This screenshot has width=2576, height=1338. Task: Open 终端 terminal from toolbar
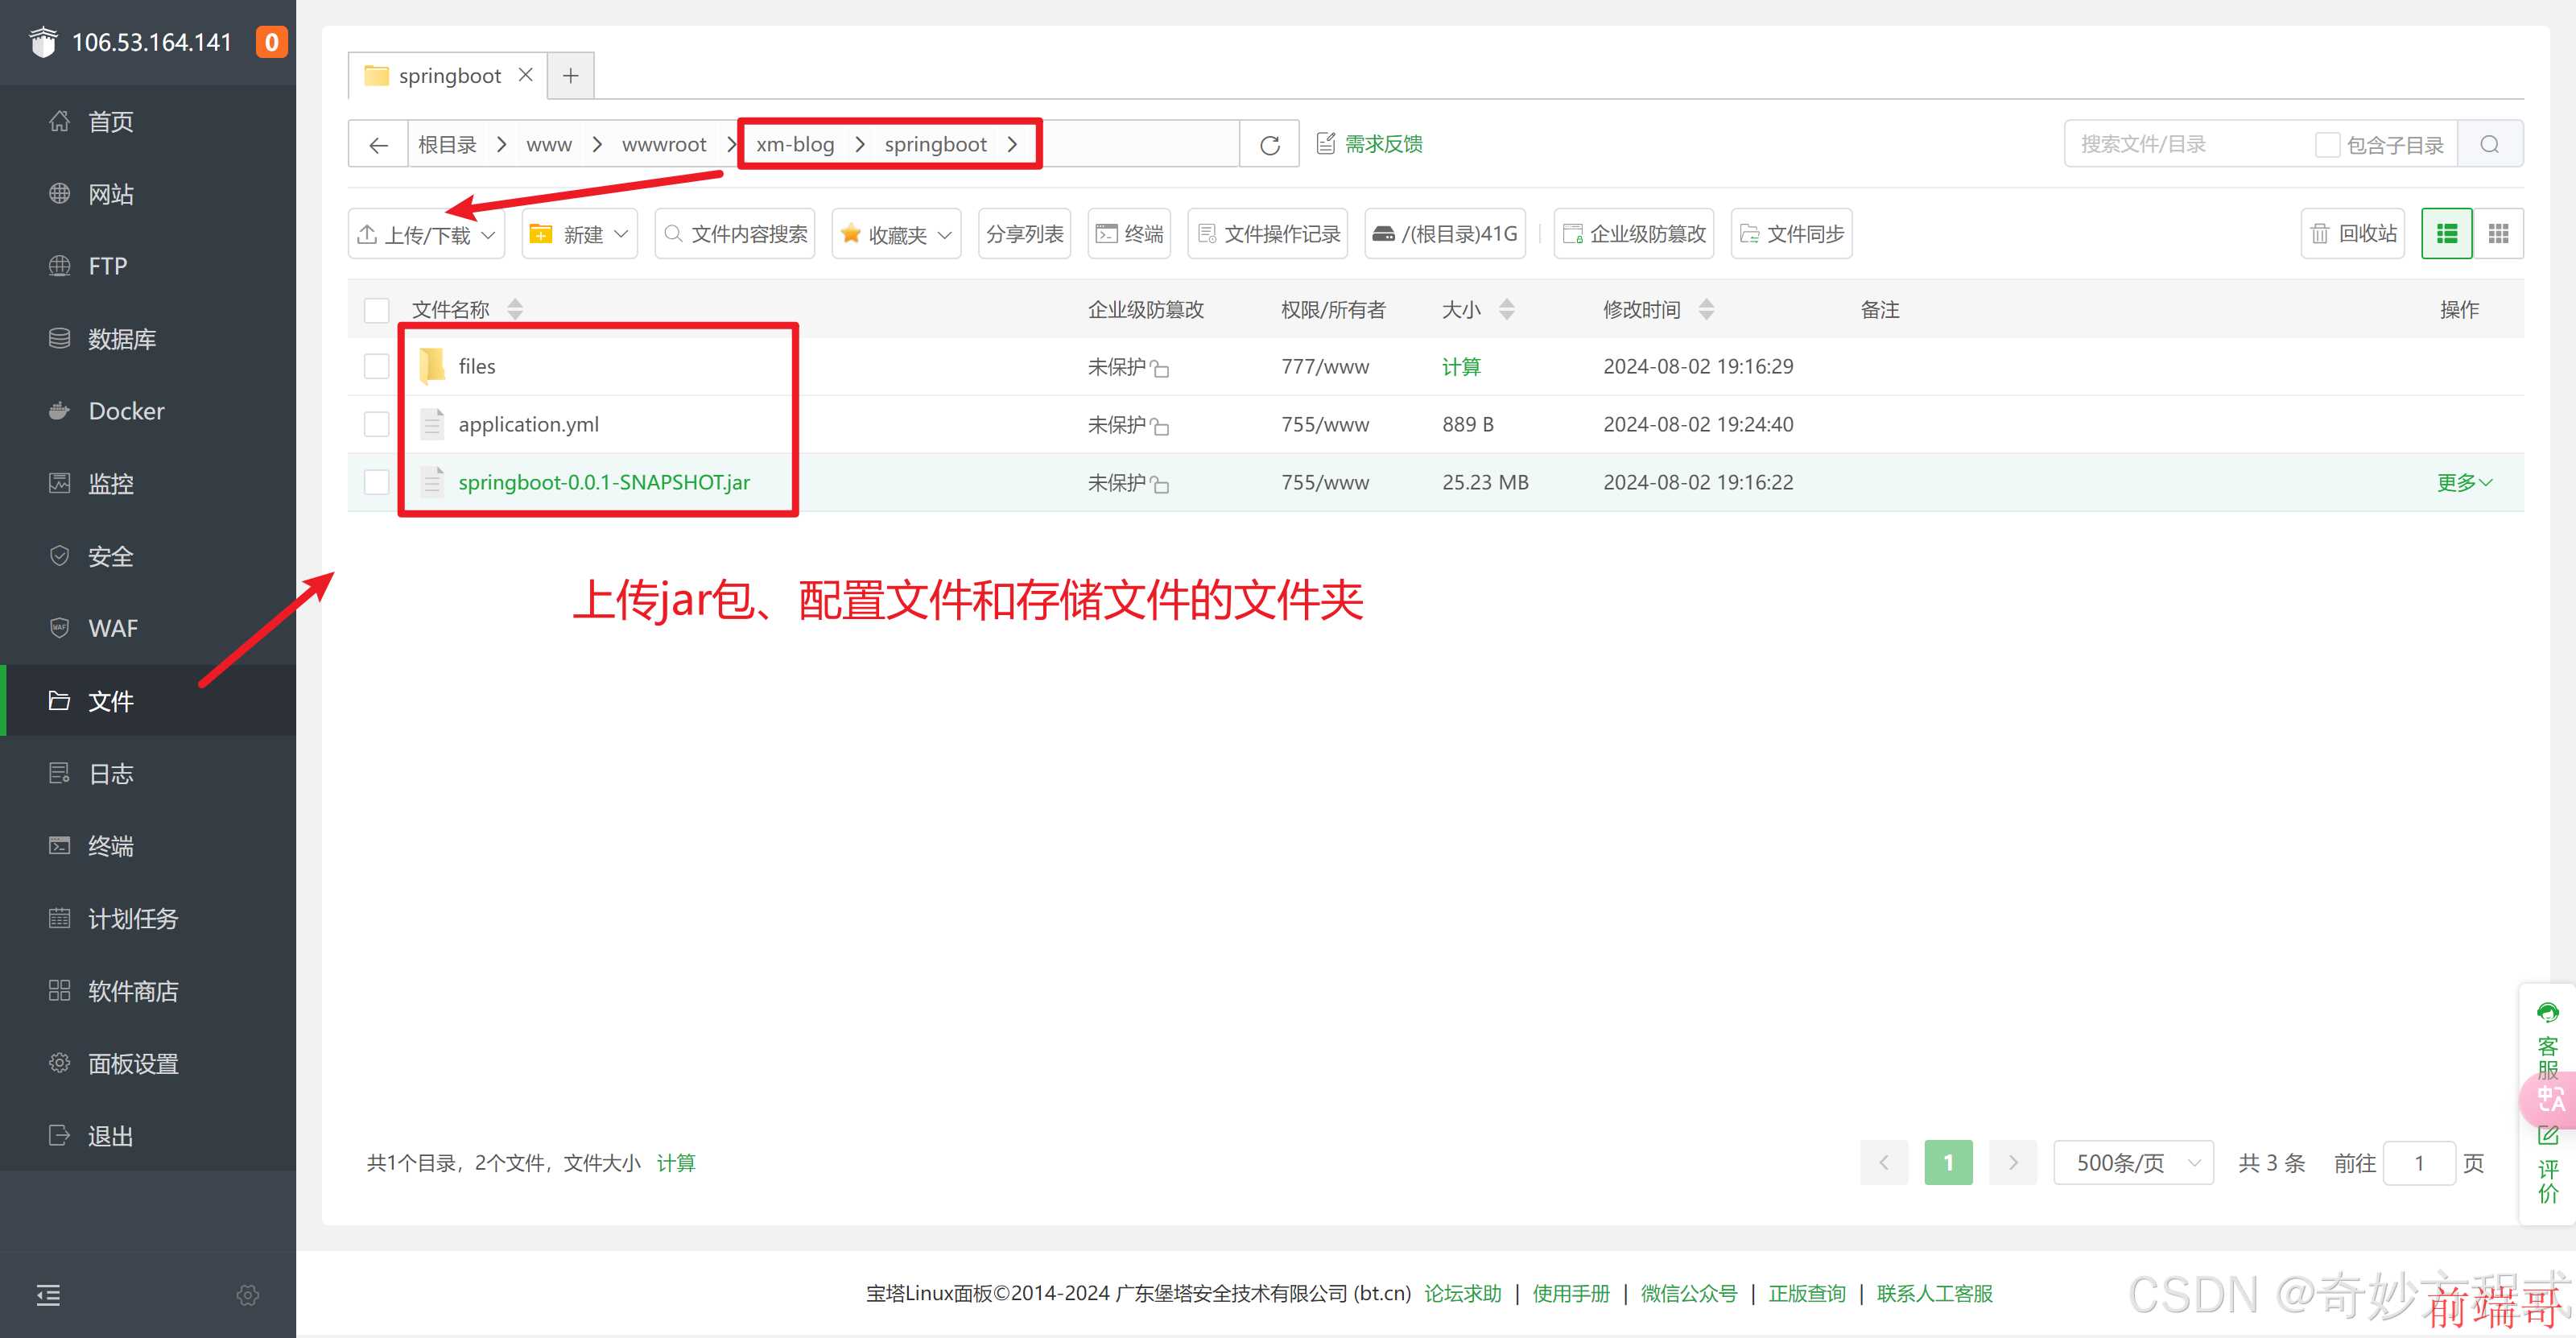[x=1129, y=234]
